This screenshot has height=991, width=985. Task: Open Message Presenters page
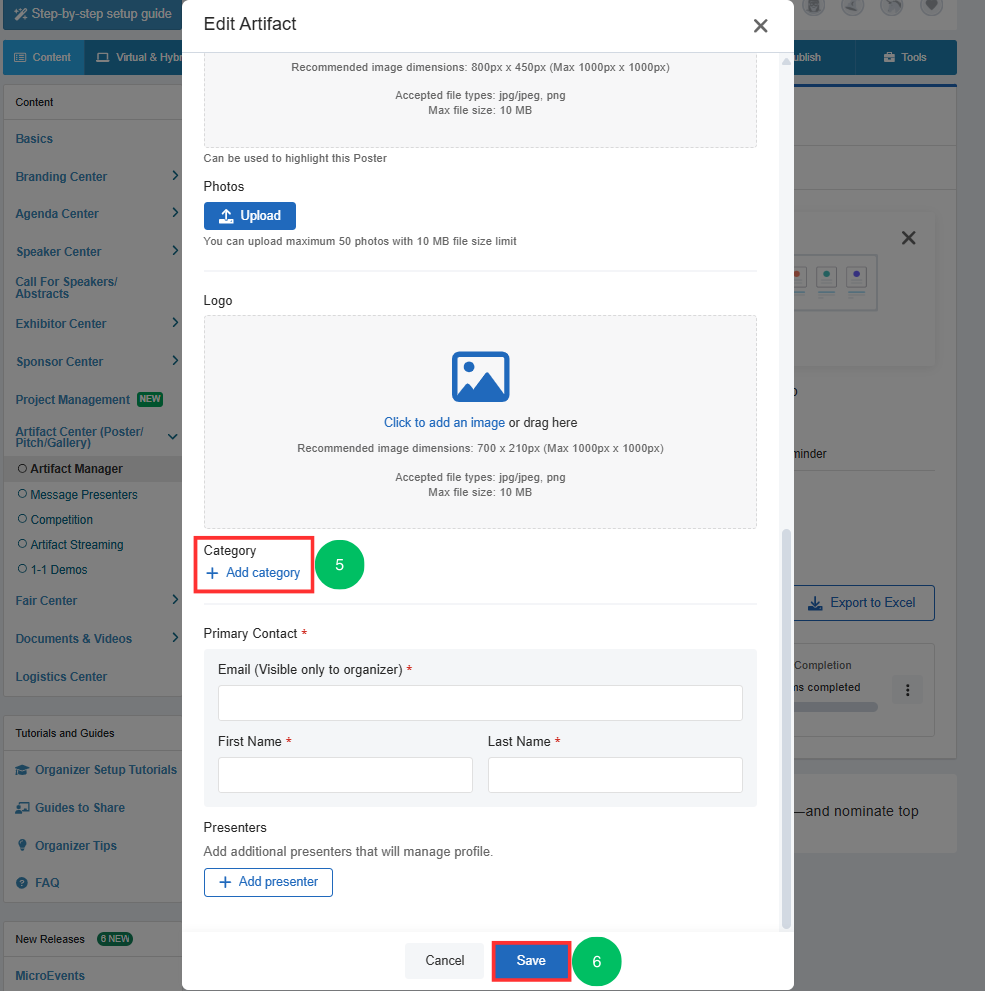pos(84,495)
